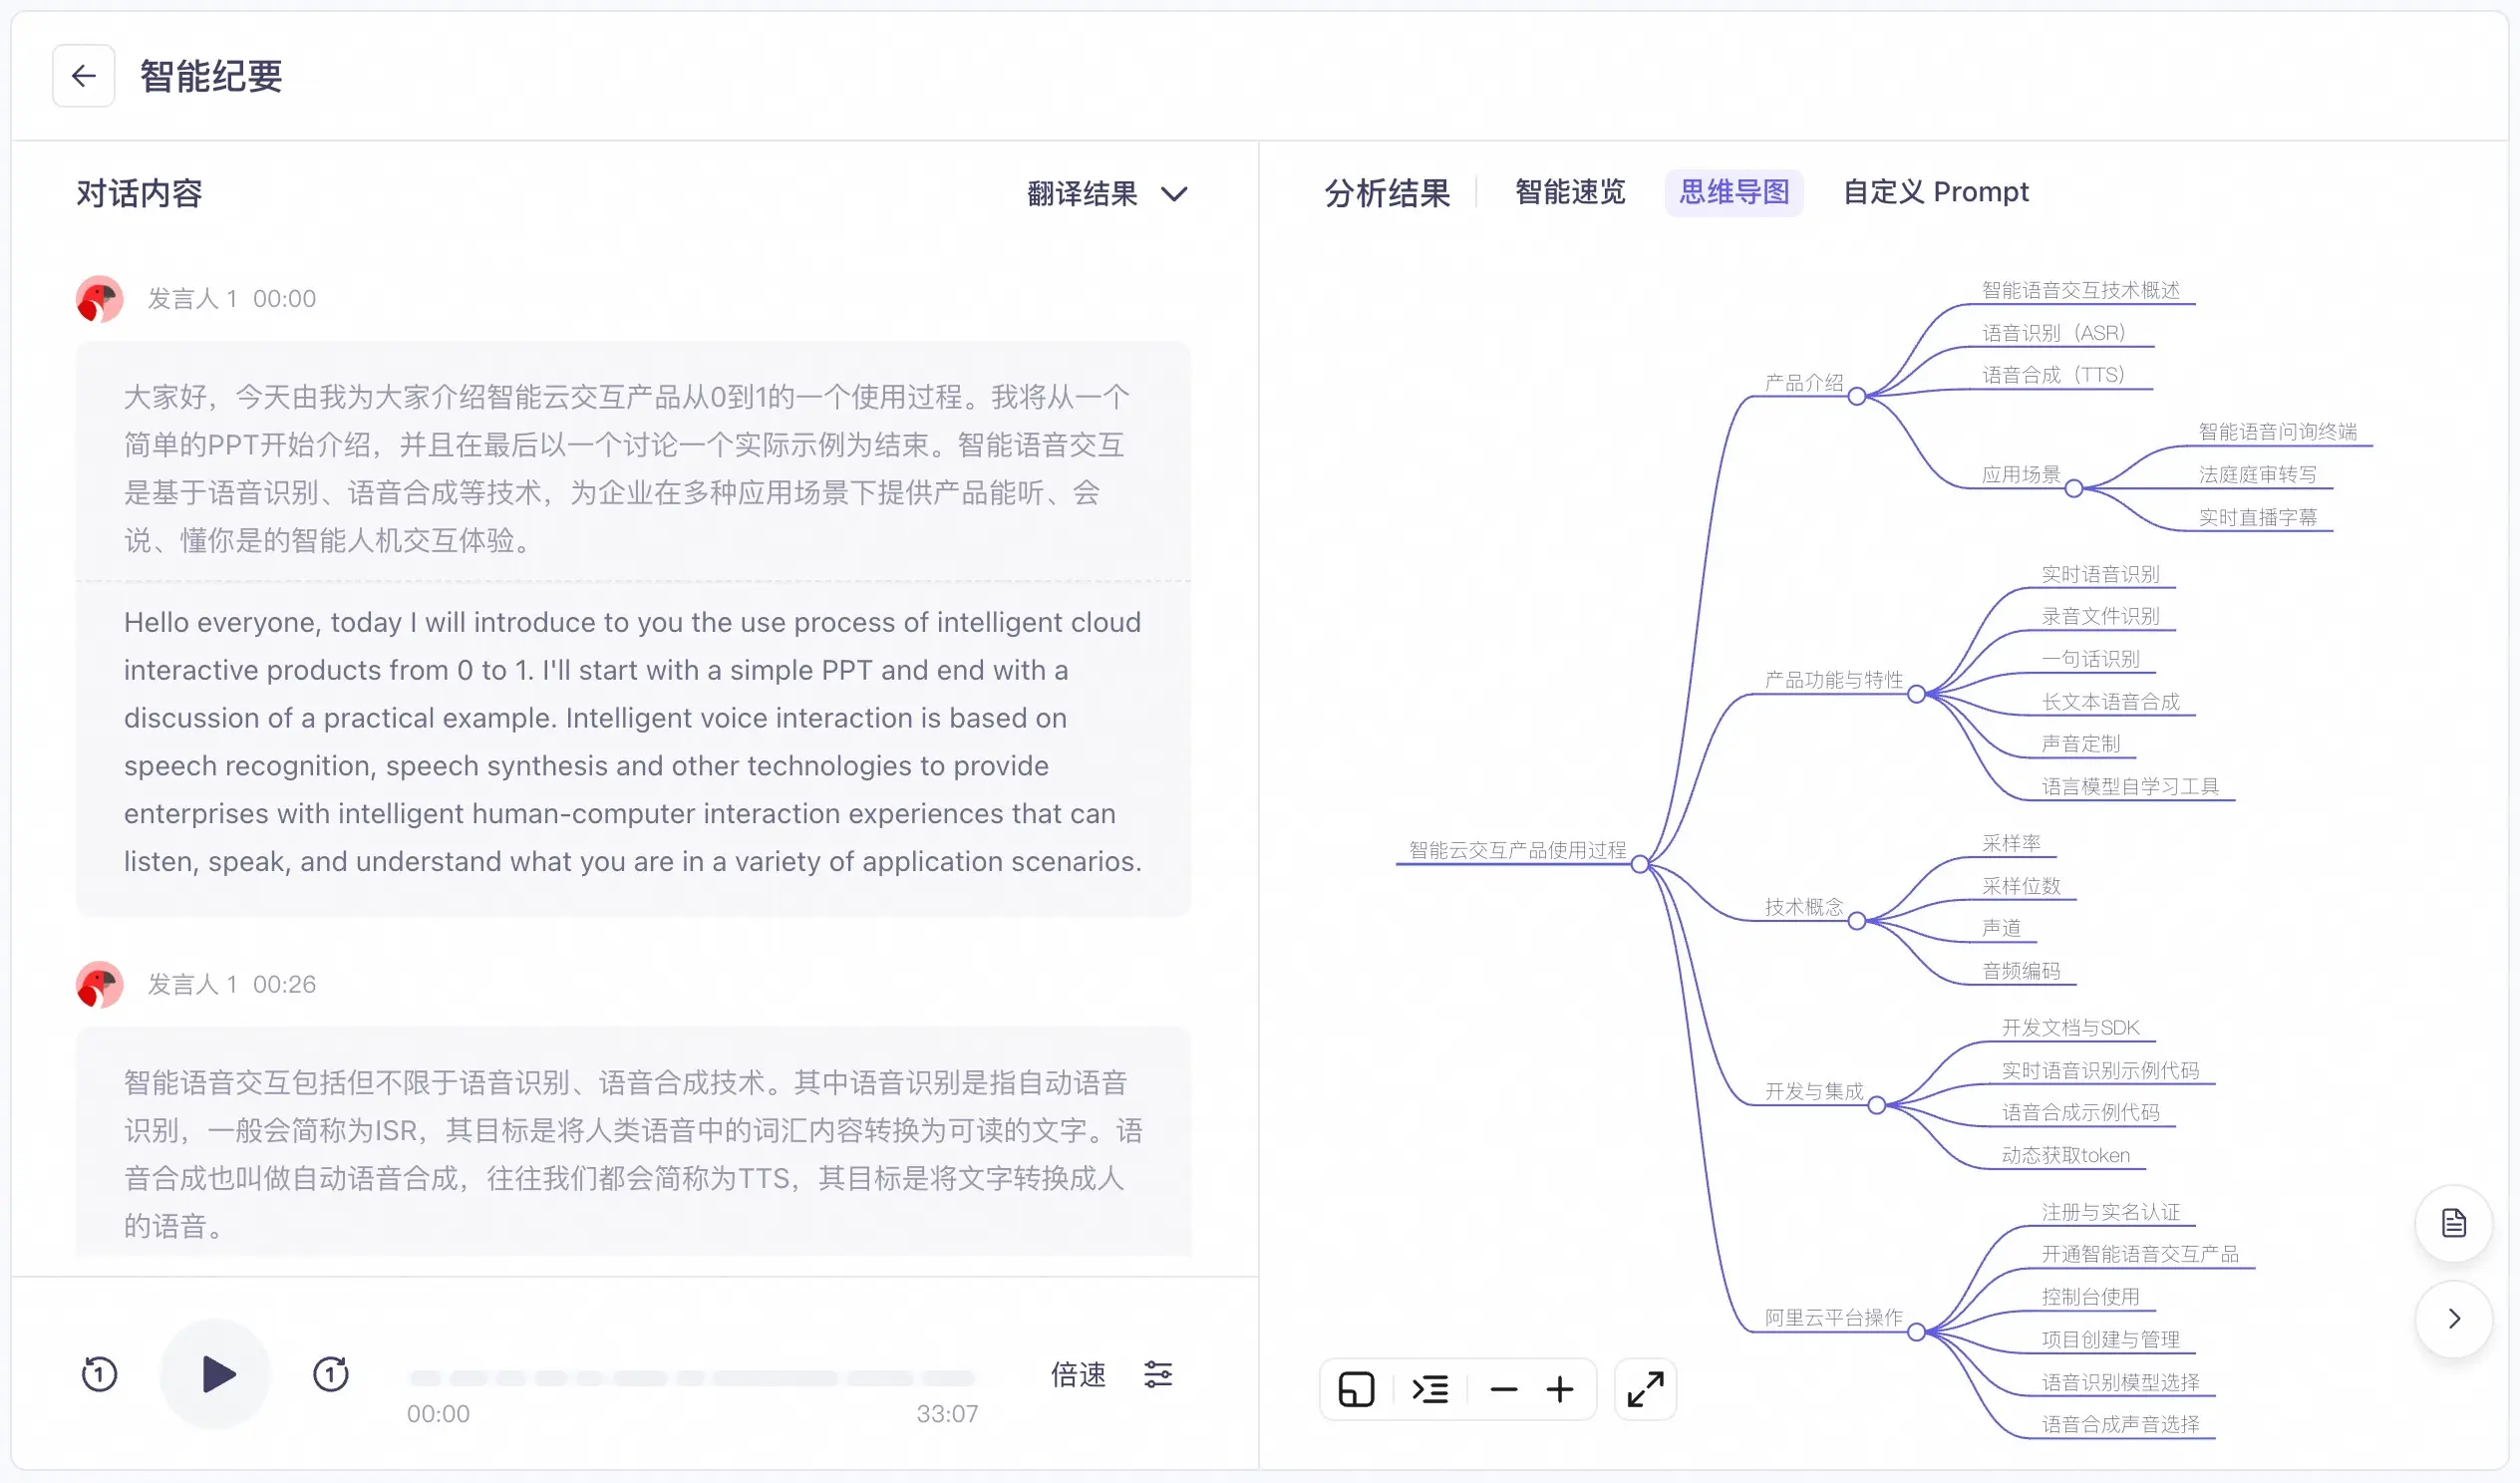This screenshot has height=1483, width=2520.
Task: Collapse the 技术概念 branch toggle
Action: click(x=1857, y=921)
